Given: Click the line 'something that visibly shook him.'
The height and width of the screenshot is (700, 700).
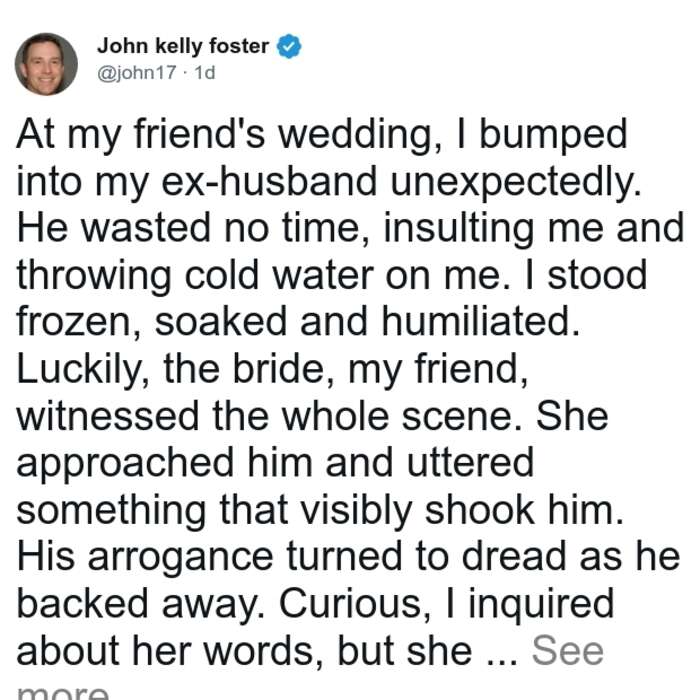Looking at the screenshot, I should (x=320, y=510).
